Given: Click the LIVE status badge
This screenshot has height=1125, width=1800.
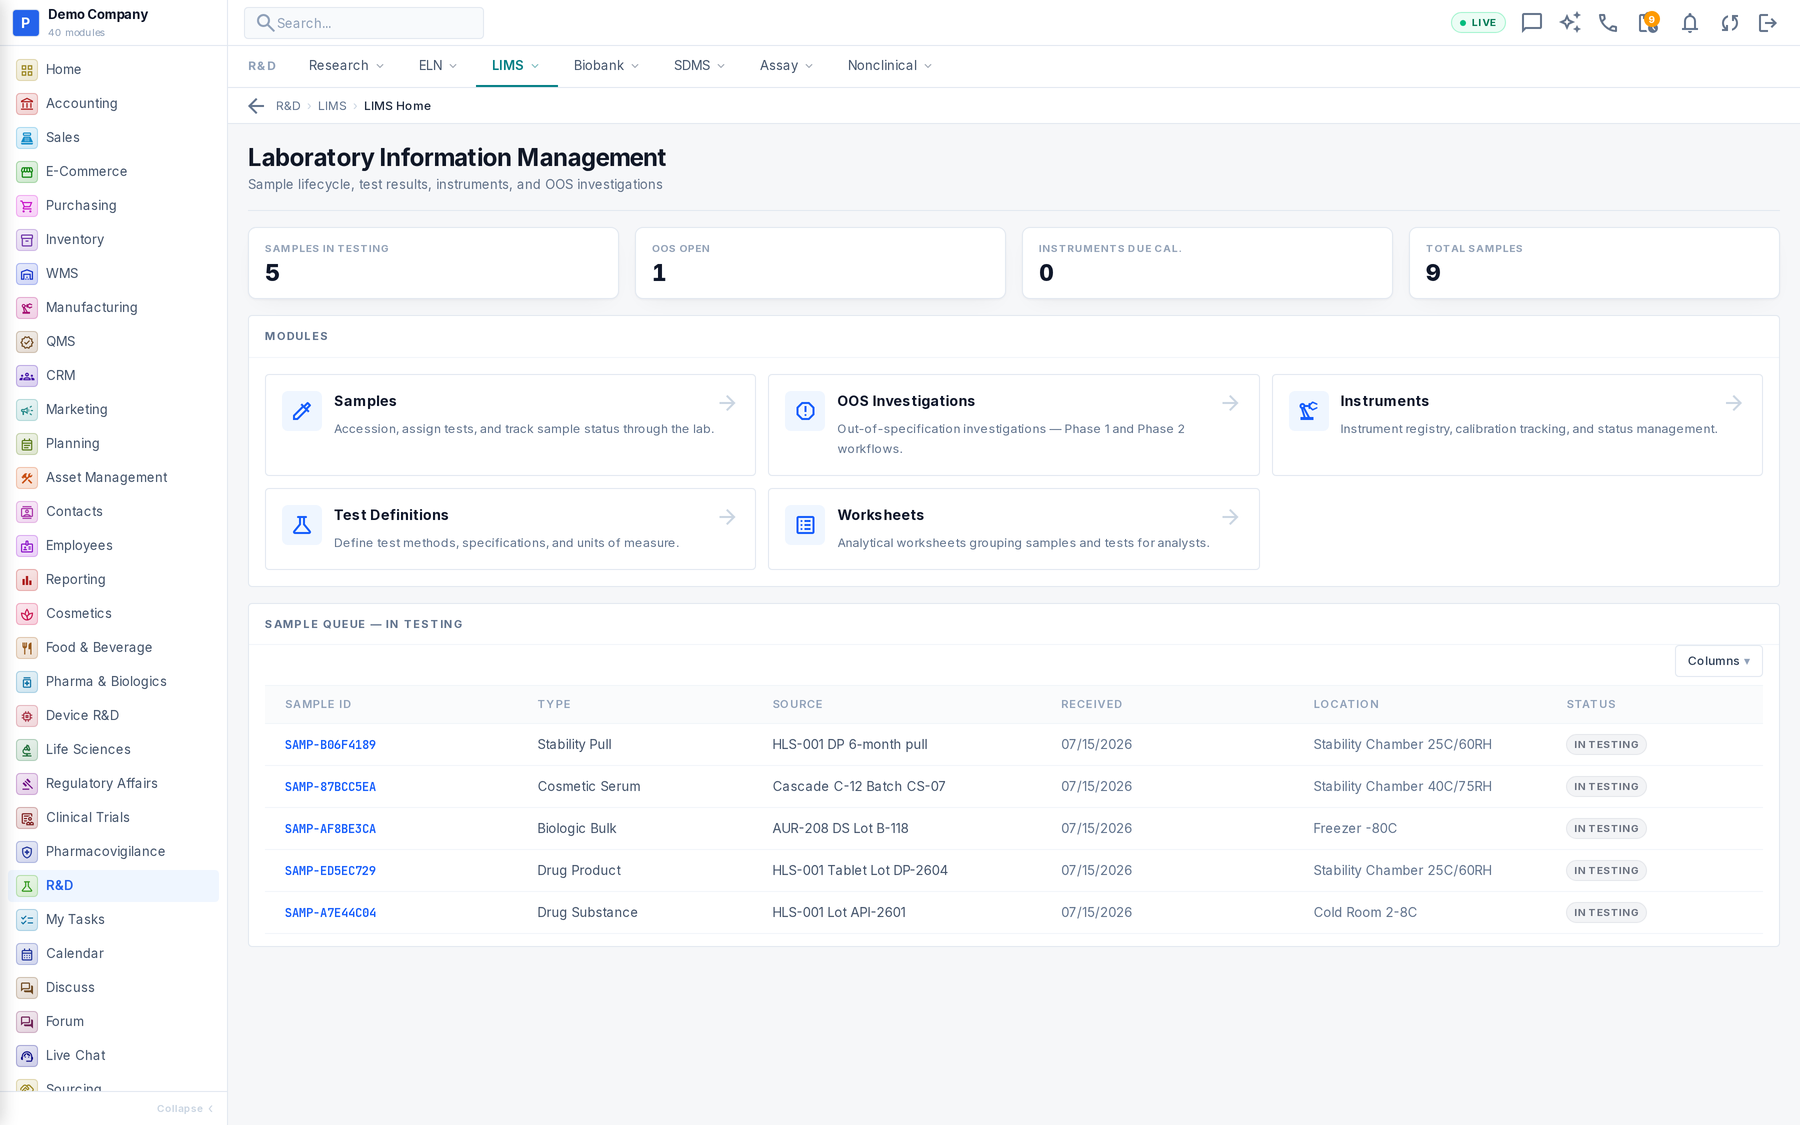Looking at the screenshot, I should point(1478,23).
